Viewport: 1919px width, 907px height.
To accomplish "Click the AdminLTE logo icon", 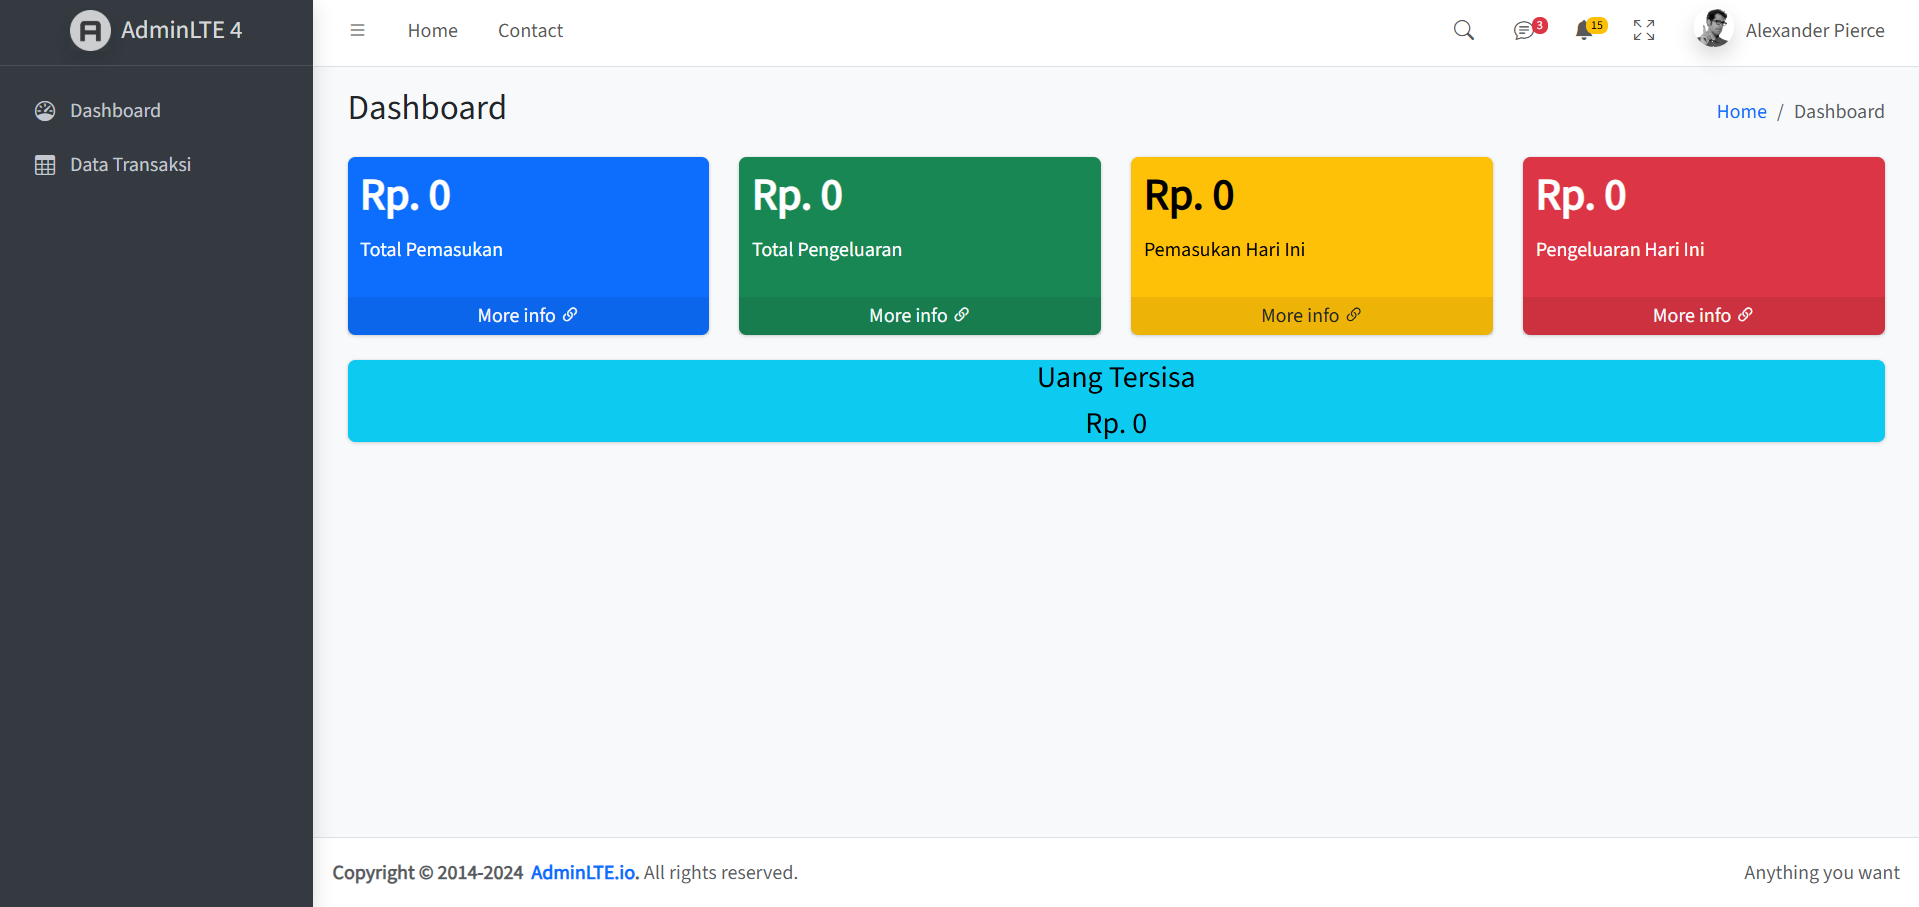I will (x=90, y=31).
